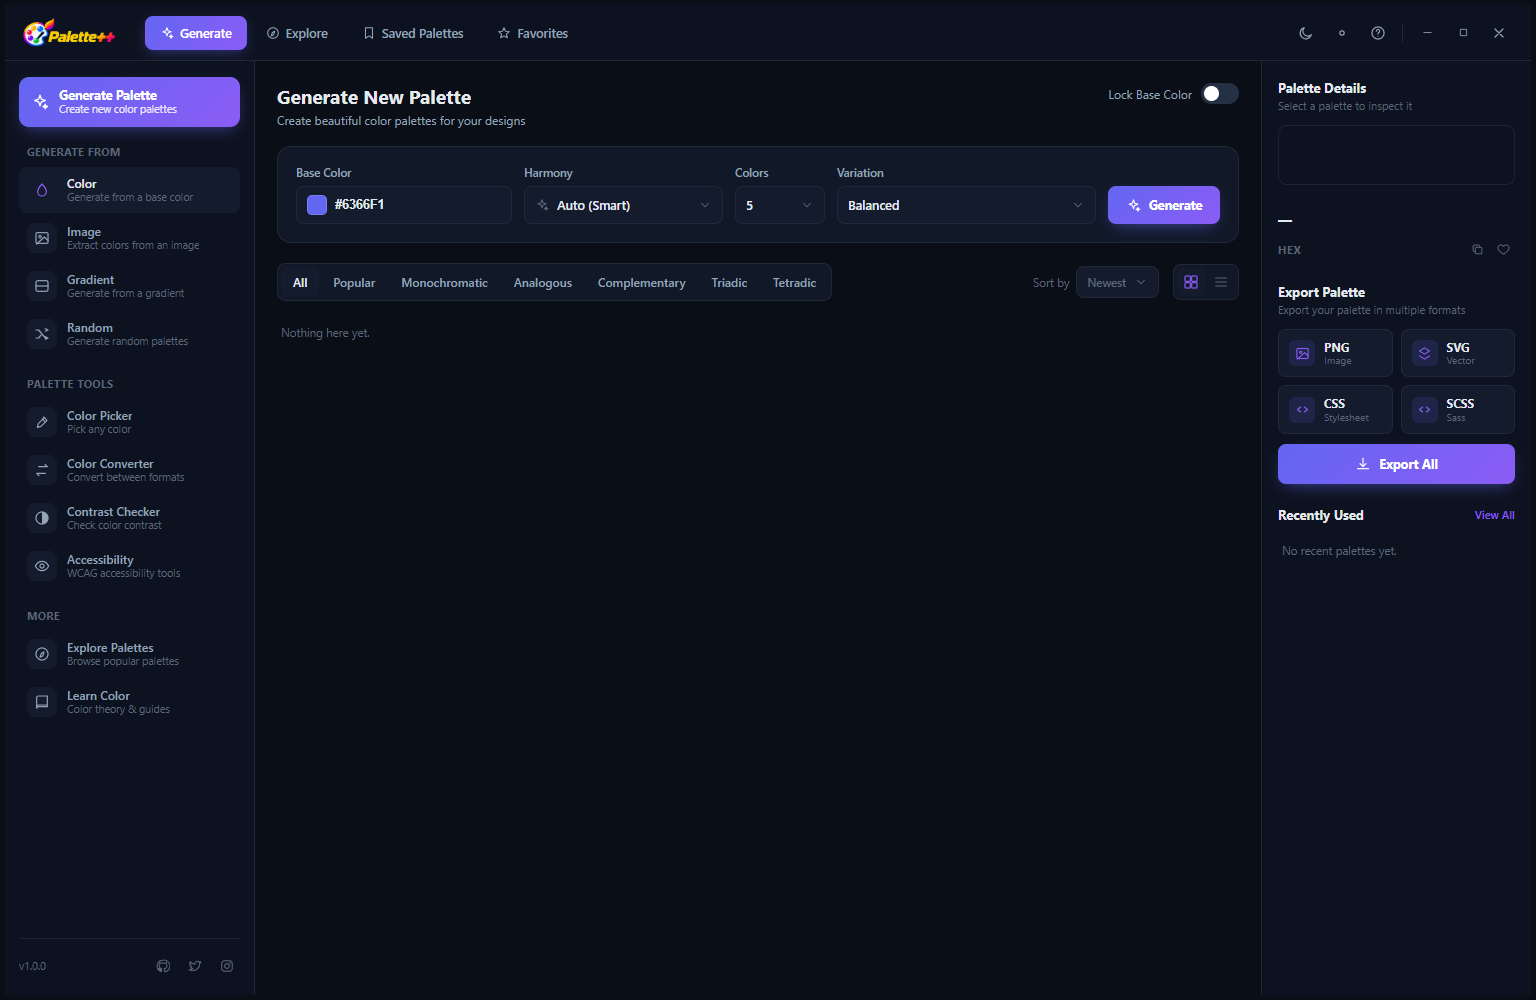This screenshot has width=1536, height=1000.
Task: Open the help question-mark icon
Action: click(1378, 33)
